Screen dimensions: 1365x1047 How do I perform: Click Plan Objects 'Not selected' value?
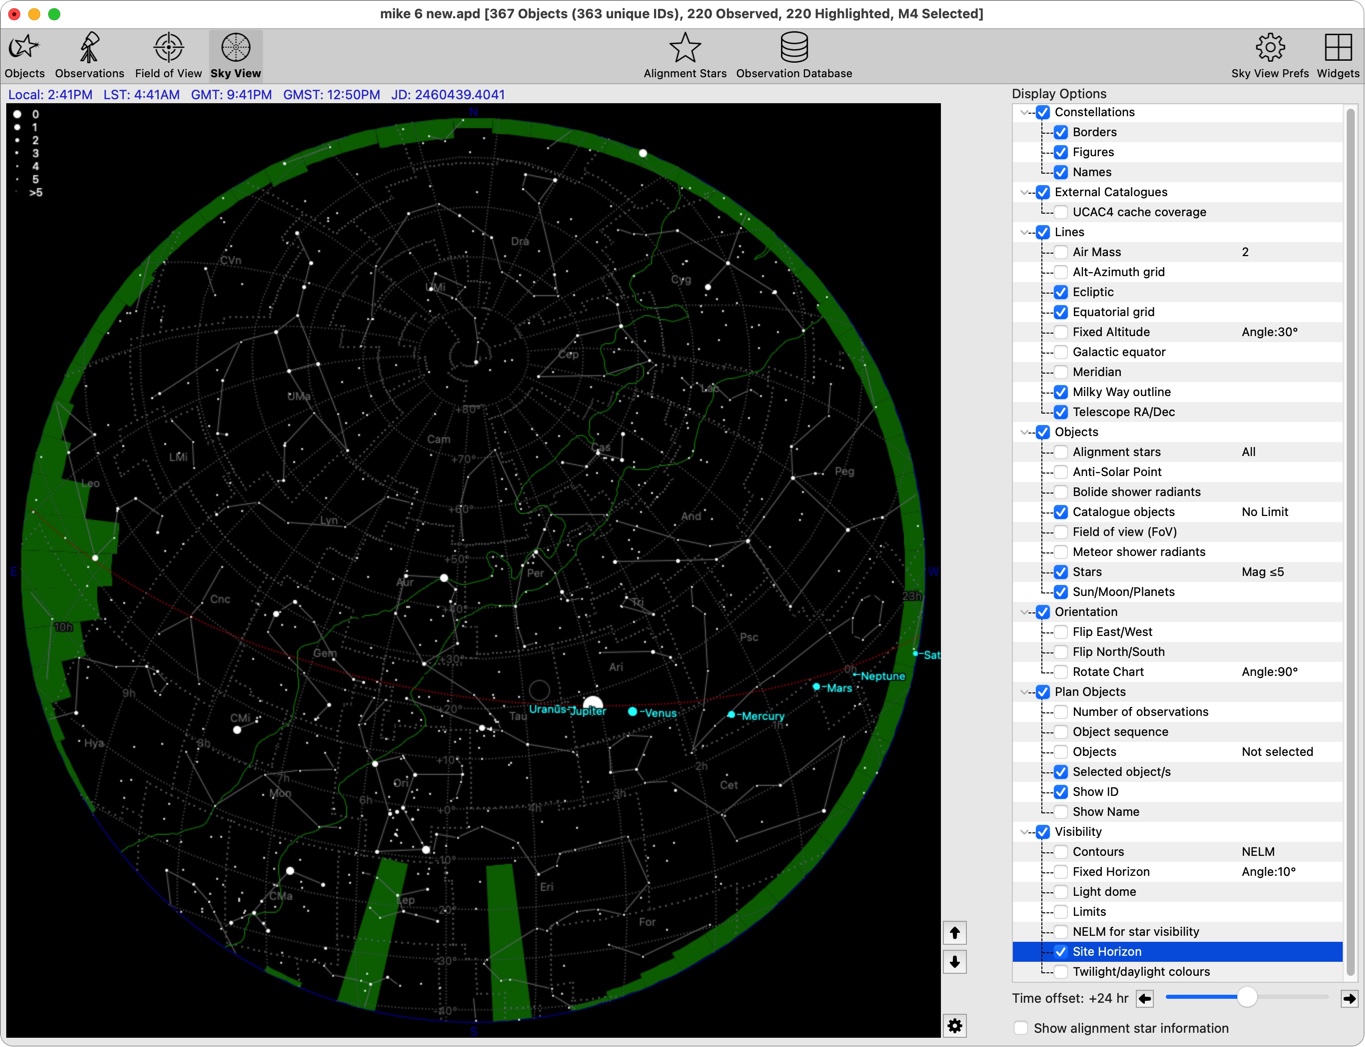click(x=1277, y=752)
